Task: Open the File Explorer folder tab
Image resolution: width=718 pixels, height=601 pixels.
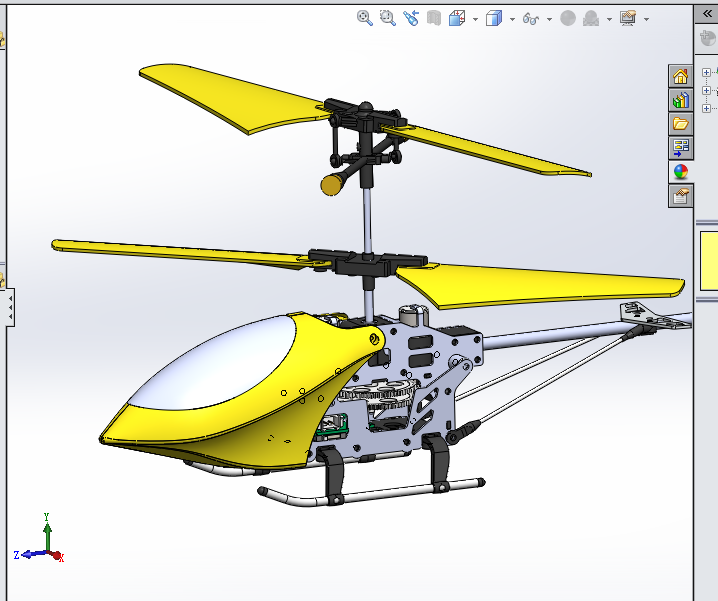Action: [x=680, y=124]
